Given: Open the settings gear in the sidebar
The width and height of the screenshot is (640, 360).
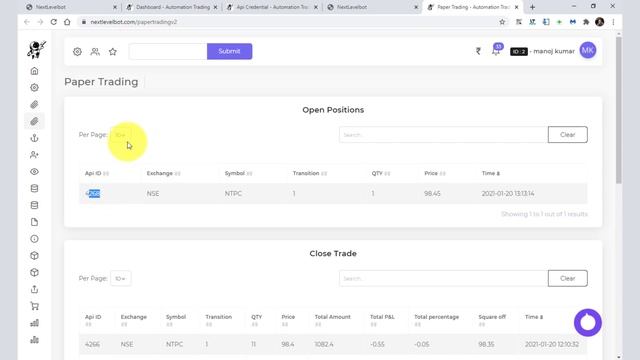Looking at the screenshot, I should [34, 88].
